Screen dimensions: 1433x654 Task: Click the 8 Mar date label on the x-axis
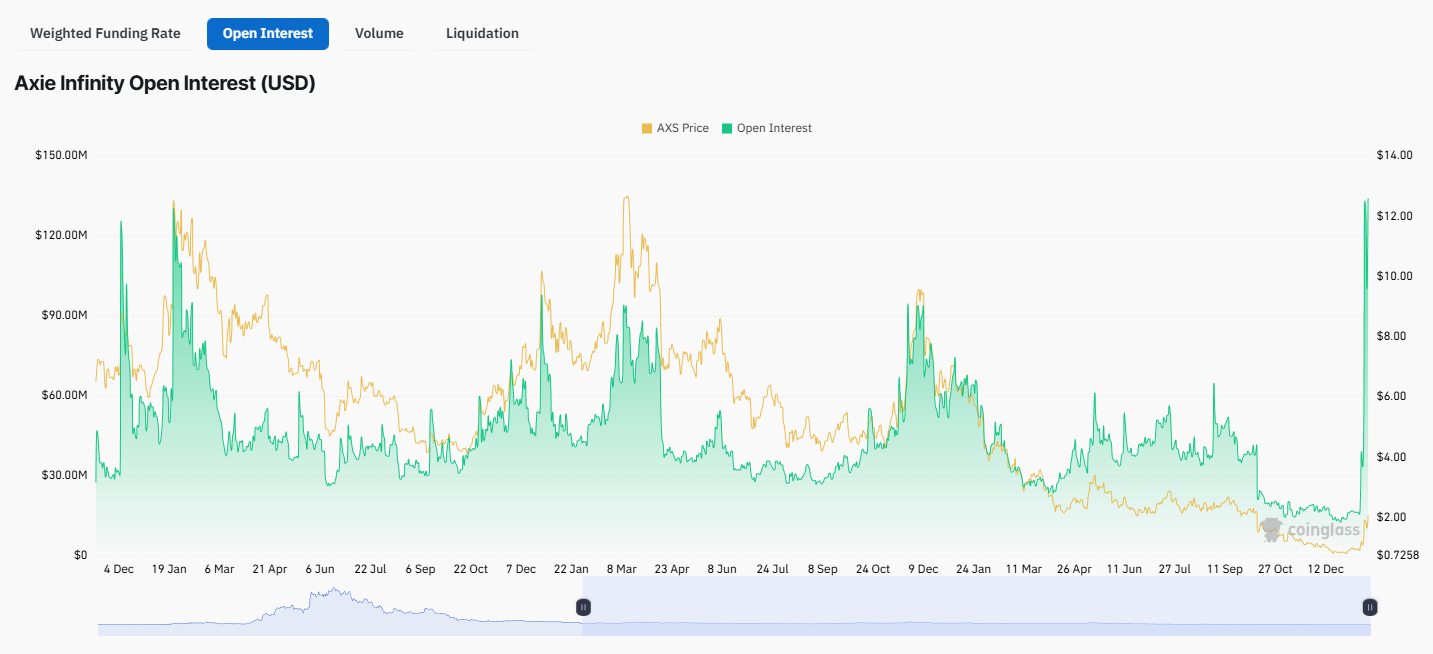pos(621,568)
